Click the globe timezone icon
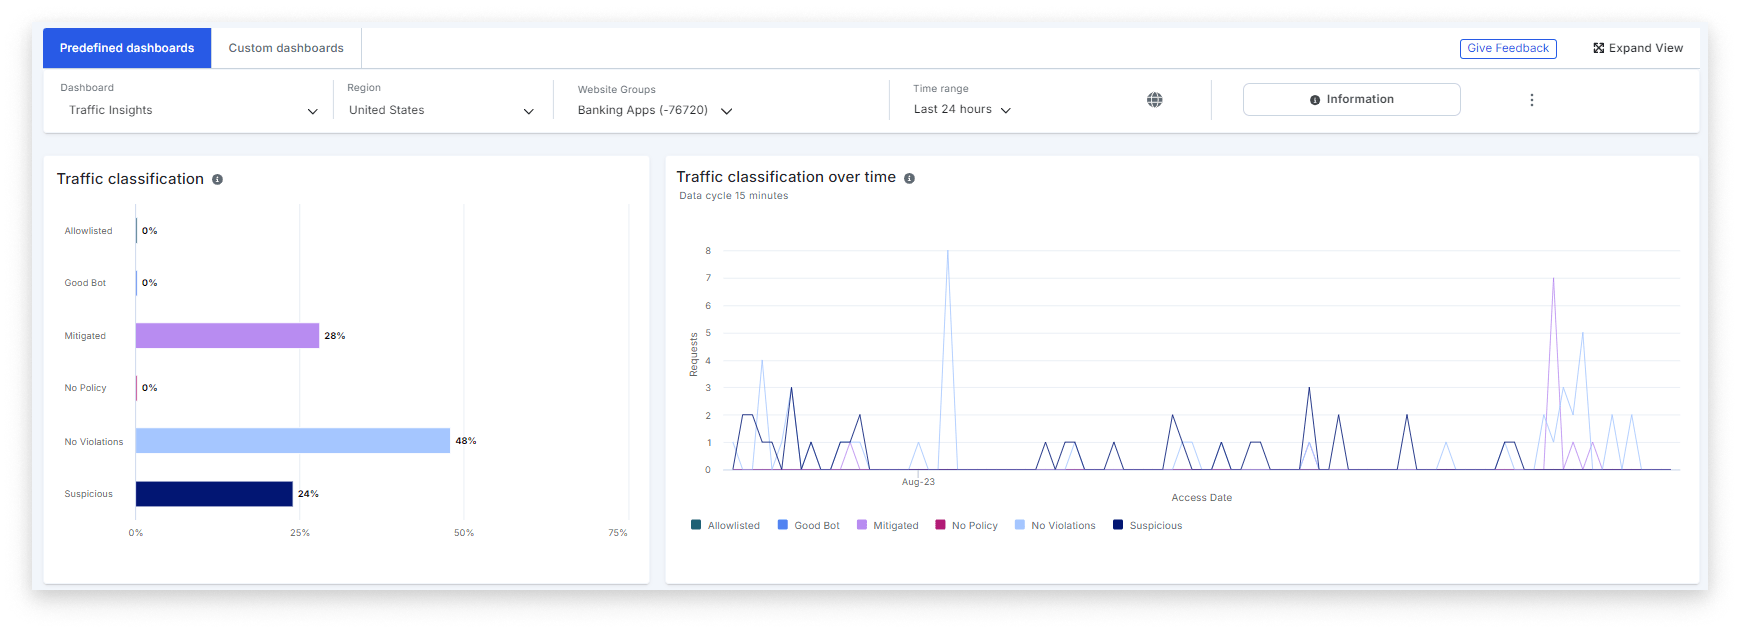 [x=1154, y=100]
